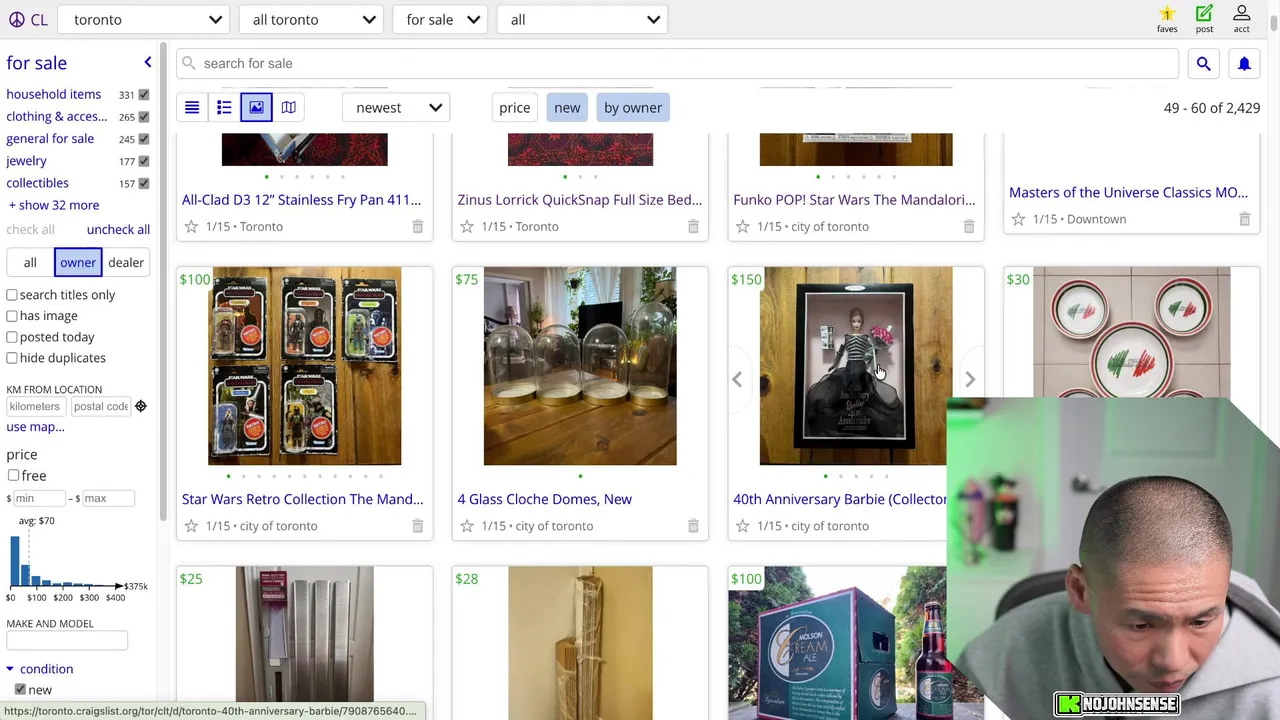Open the faves star icon
Image resolution: width=1280 pixels, height=720 pixels.
pyautogui.click(x=1167, y=19)
